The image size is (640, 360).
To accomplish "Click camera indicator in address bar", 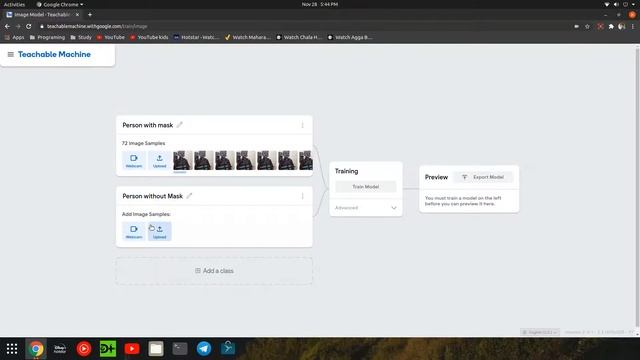I will point(576,26).
